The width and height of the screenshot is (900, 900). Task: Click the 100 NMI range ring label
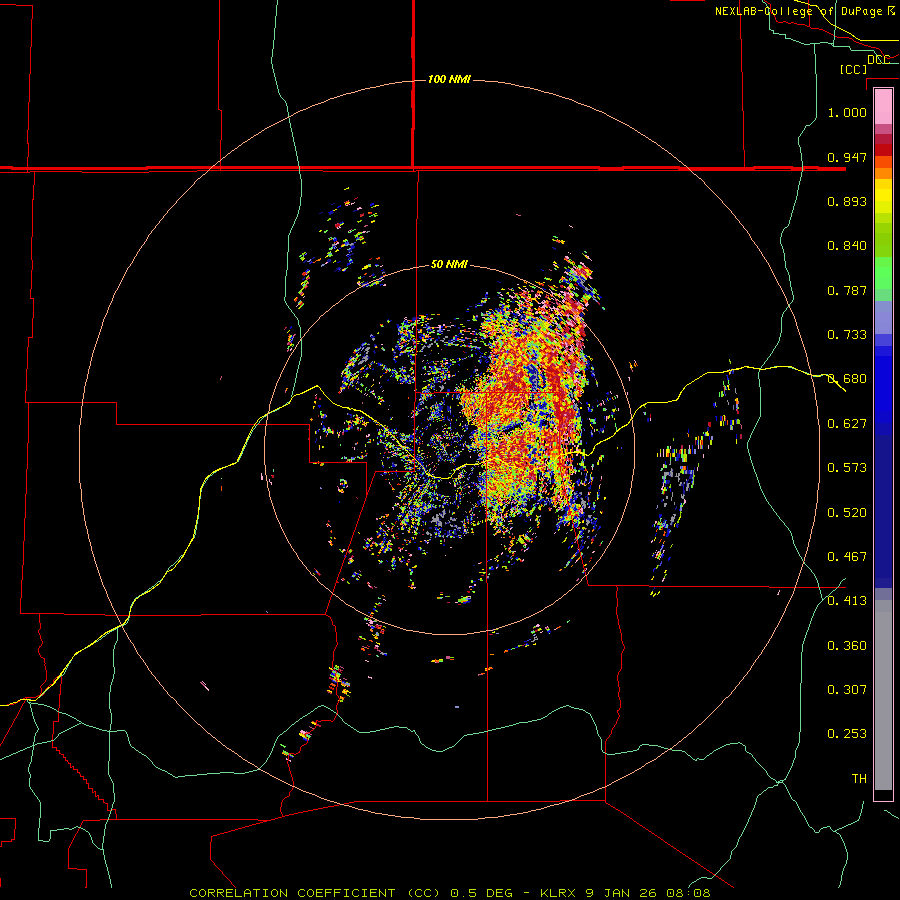click(x=449, y=79)
